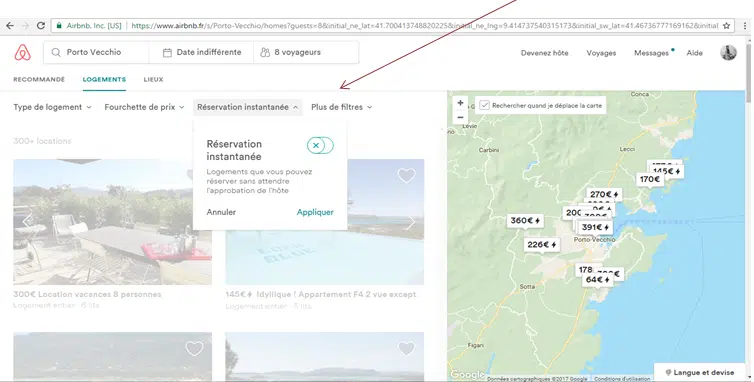Viewport: 754px width, 382px height.
Task: Open the Chrome three-dot menu
Action: tap(744, 25)
